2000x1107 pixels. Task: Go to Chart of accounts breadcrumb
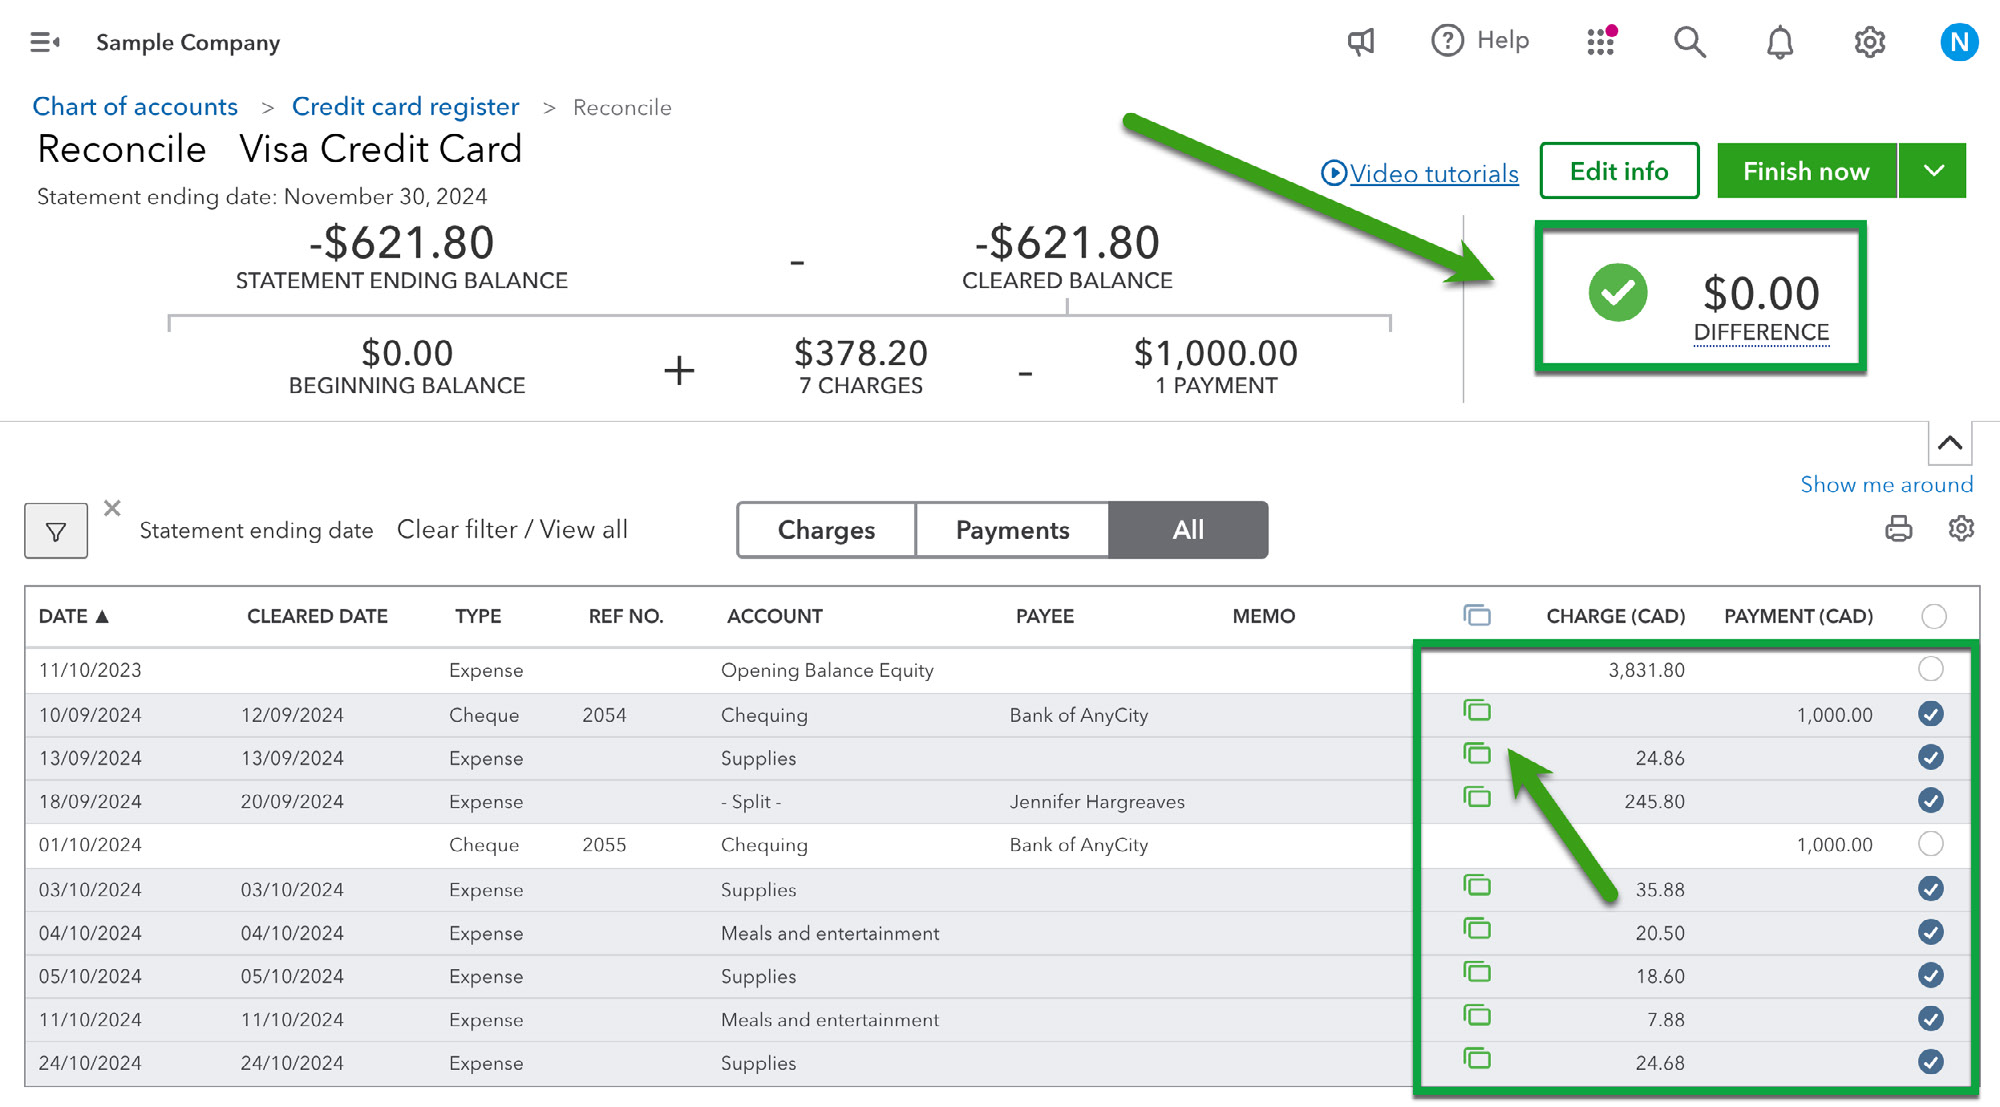point(135,106)
